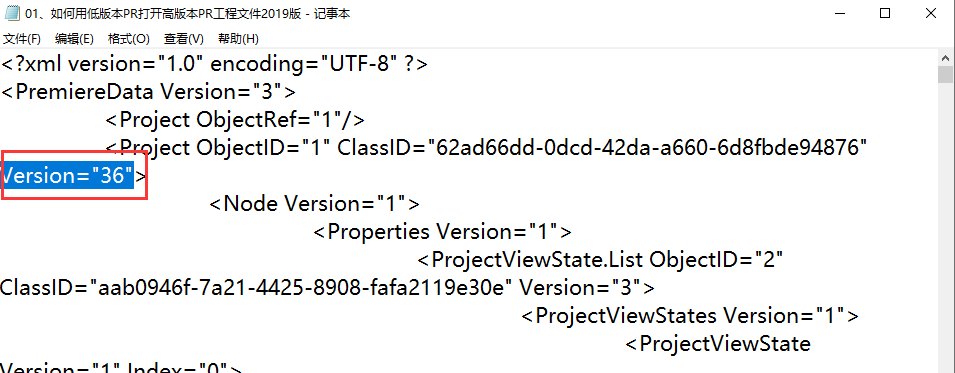Open the 文件(F) menu
The image size is (955, 373).
pyautogui.click(x=22, y=39)
